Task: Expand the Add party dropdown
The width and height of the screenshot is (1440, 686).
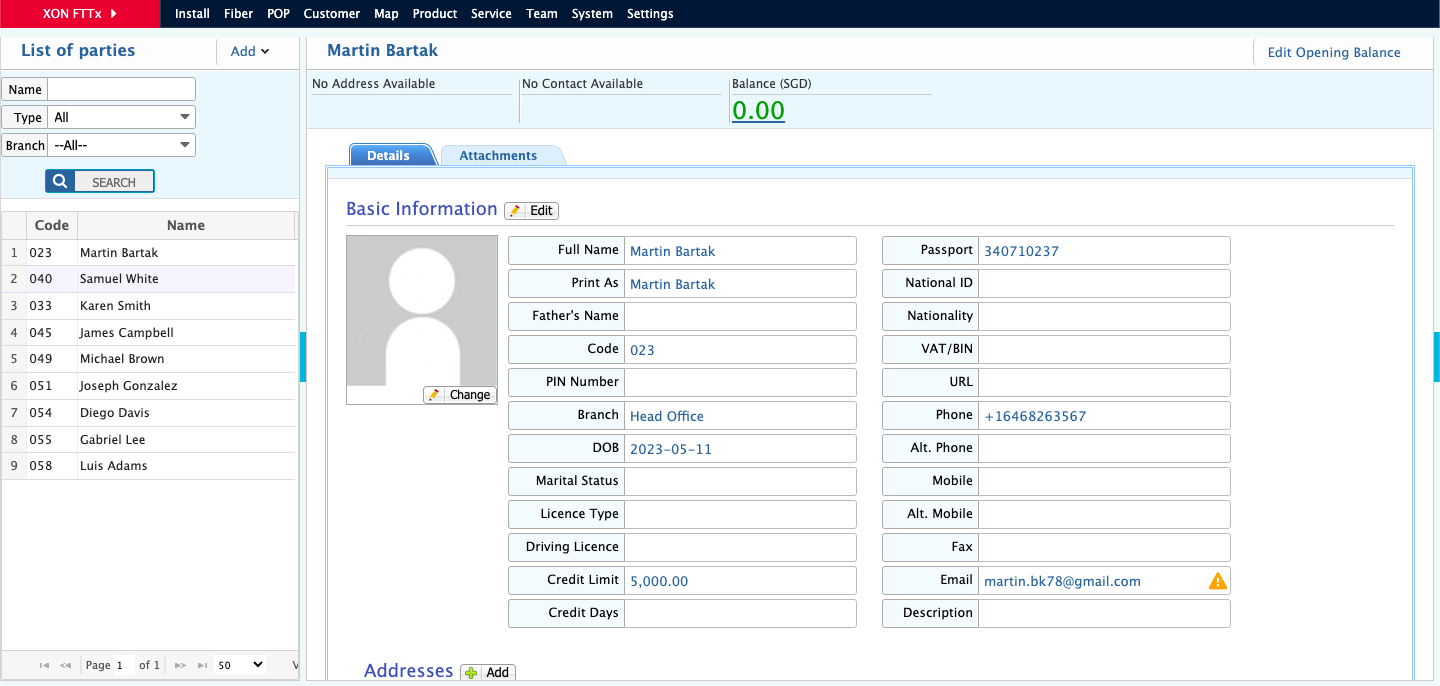Action: 250,51
